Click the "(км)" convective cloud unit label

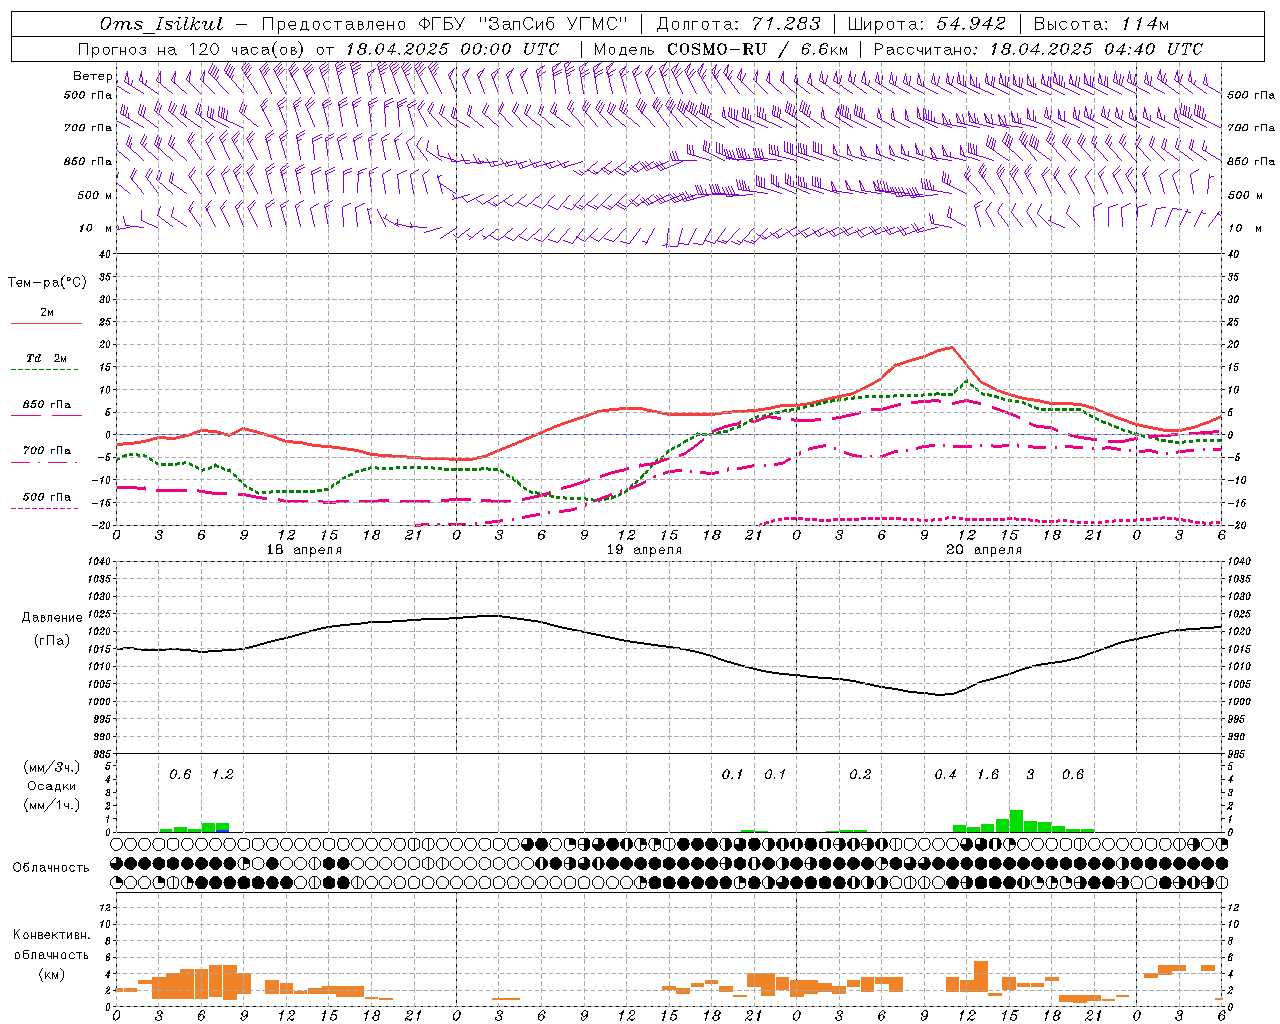51,974
